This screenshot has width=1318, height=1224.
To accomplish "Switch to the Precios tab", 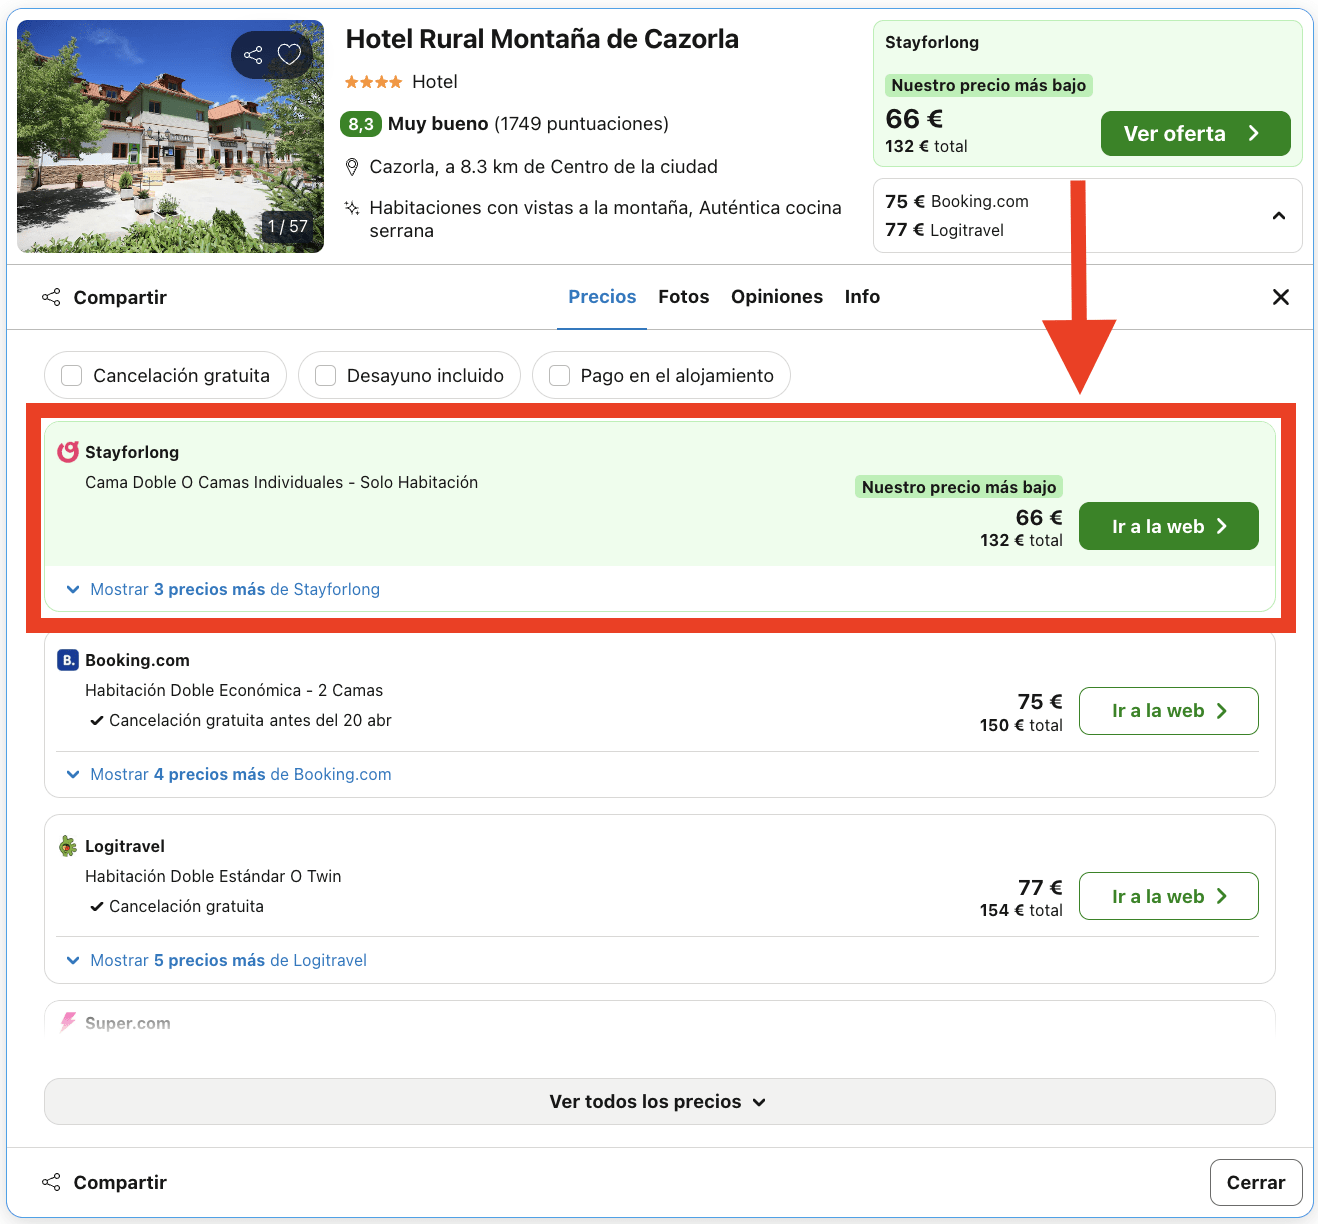I will coord(602,297).
